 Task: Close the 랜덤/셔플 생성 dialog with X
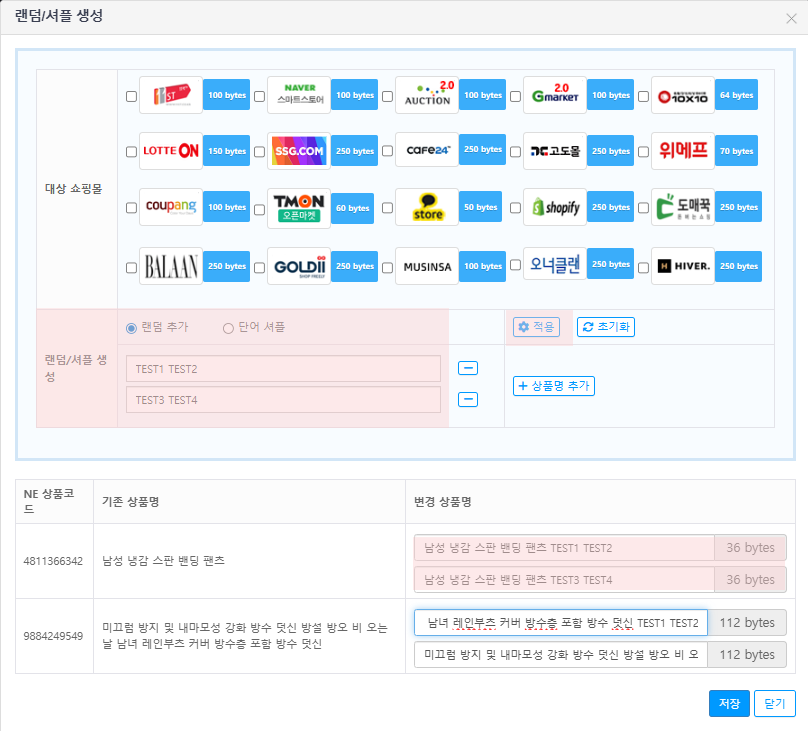point(792,19)
